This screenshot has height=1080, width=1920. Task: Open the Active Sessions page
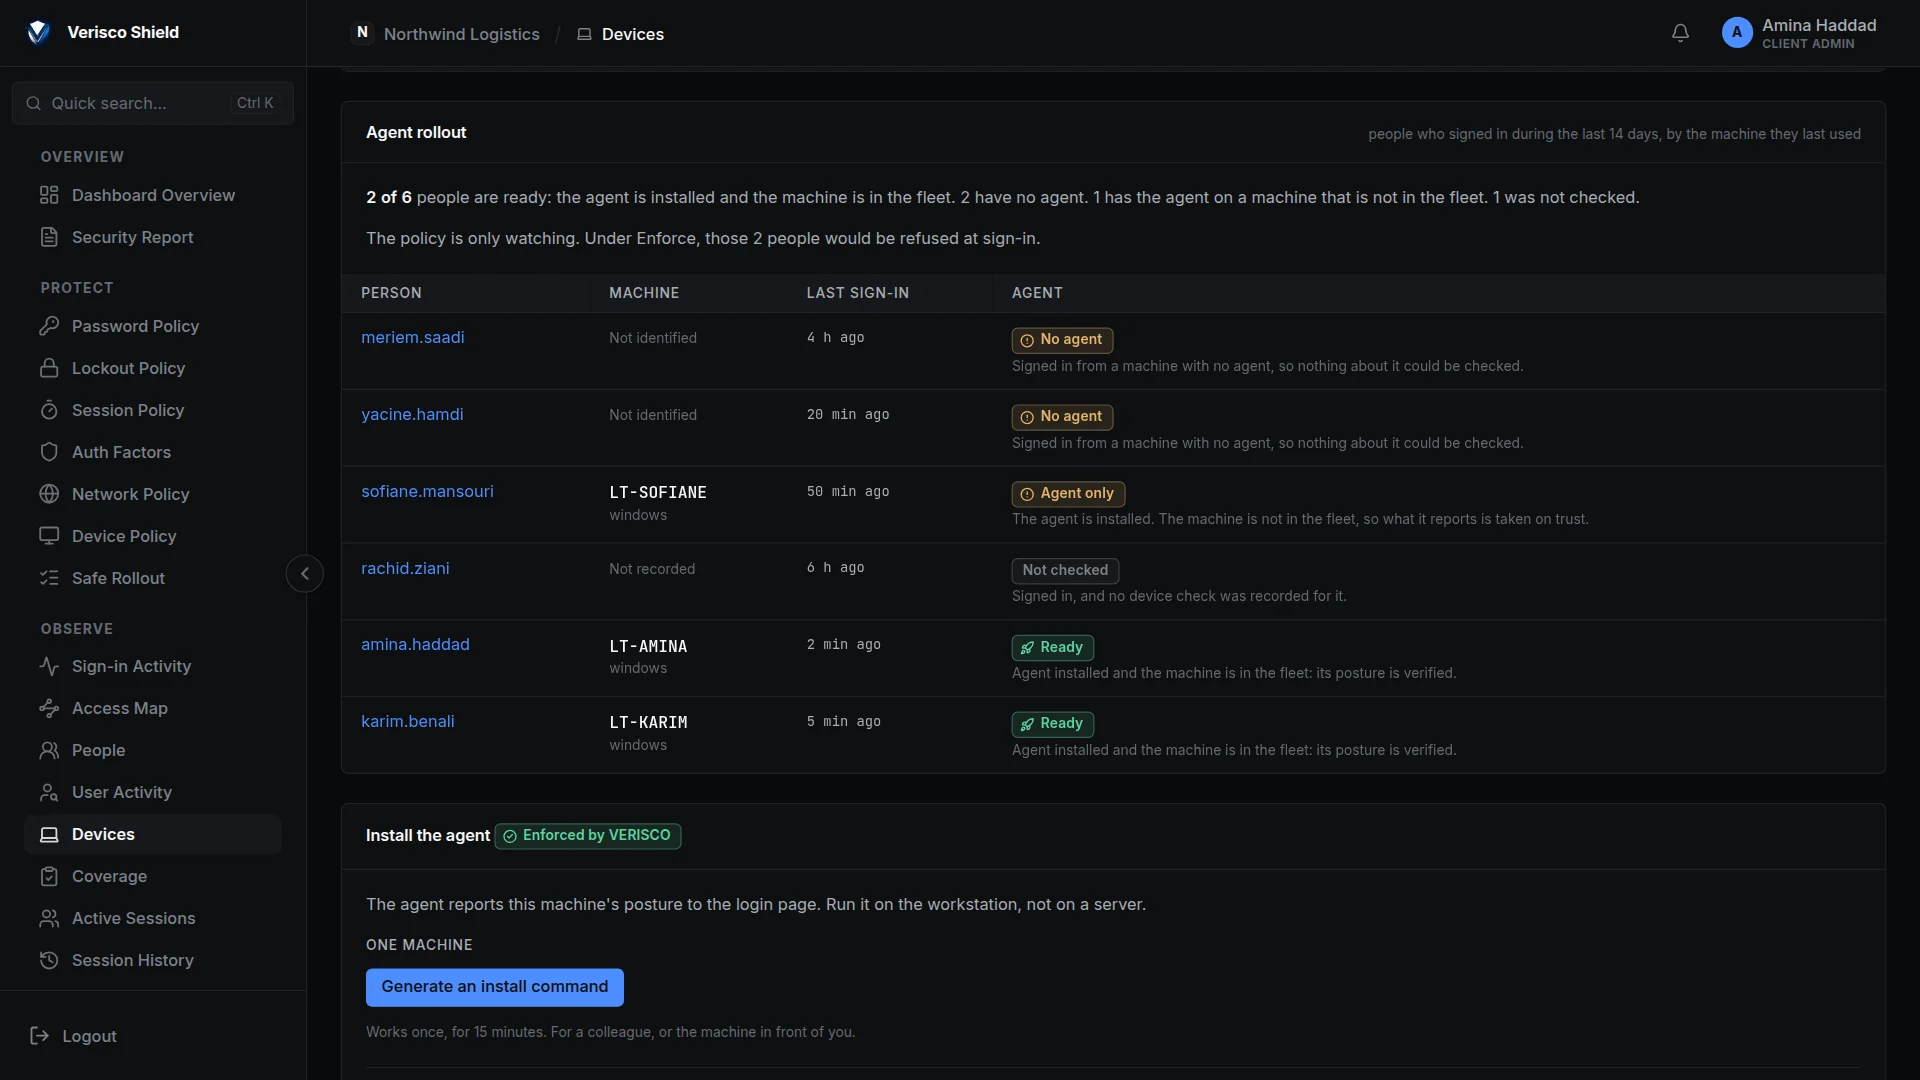point(153,919)
